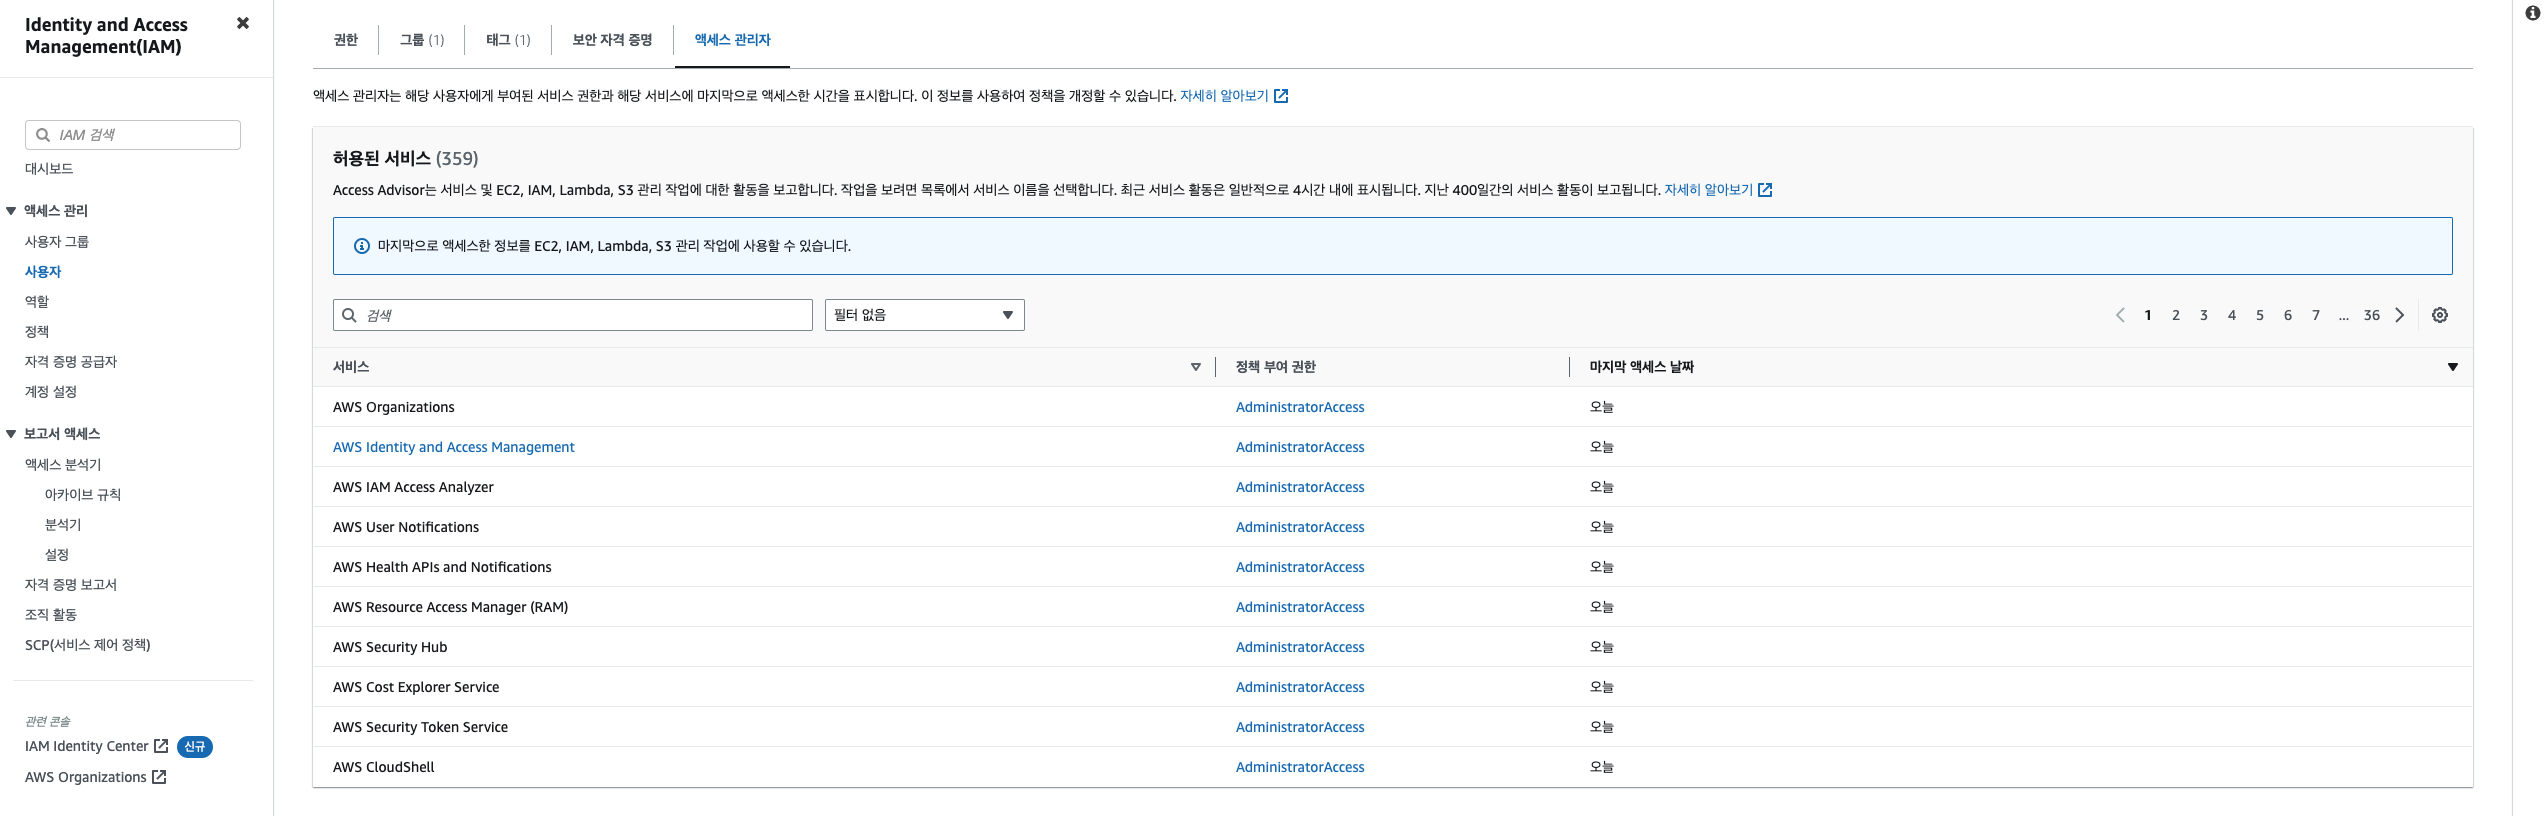
Task: Open 조직 활동 in the sidebar
Action: click(x=51, y=615)
